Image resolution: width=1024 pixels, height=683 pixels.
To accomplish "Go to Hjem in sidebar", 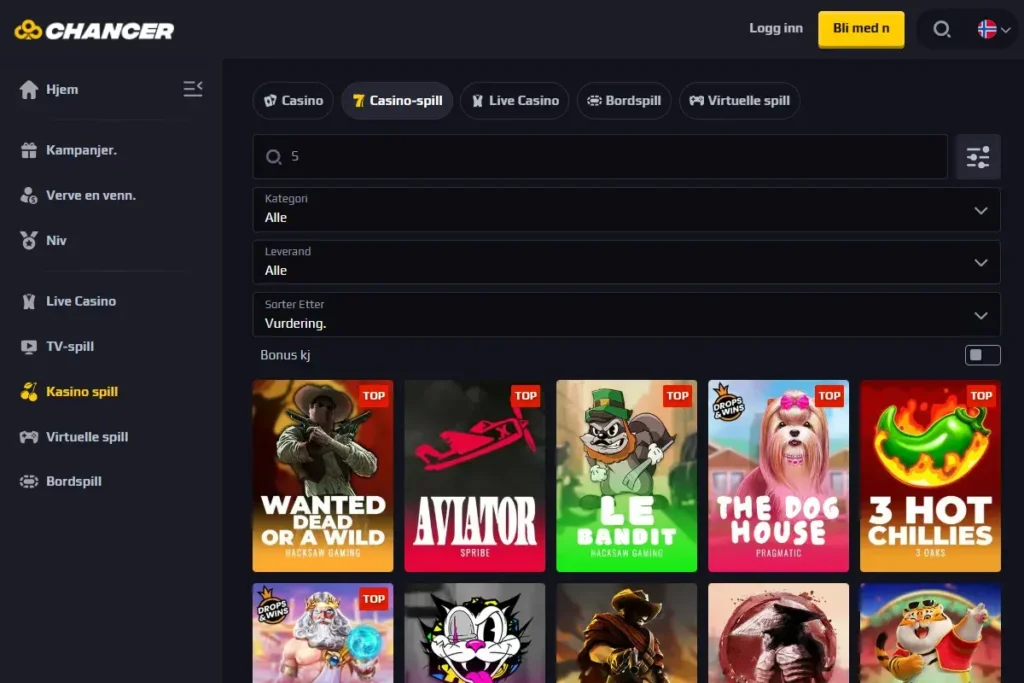I will (62, 89).
